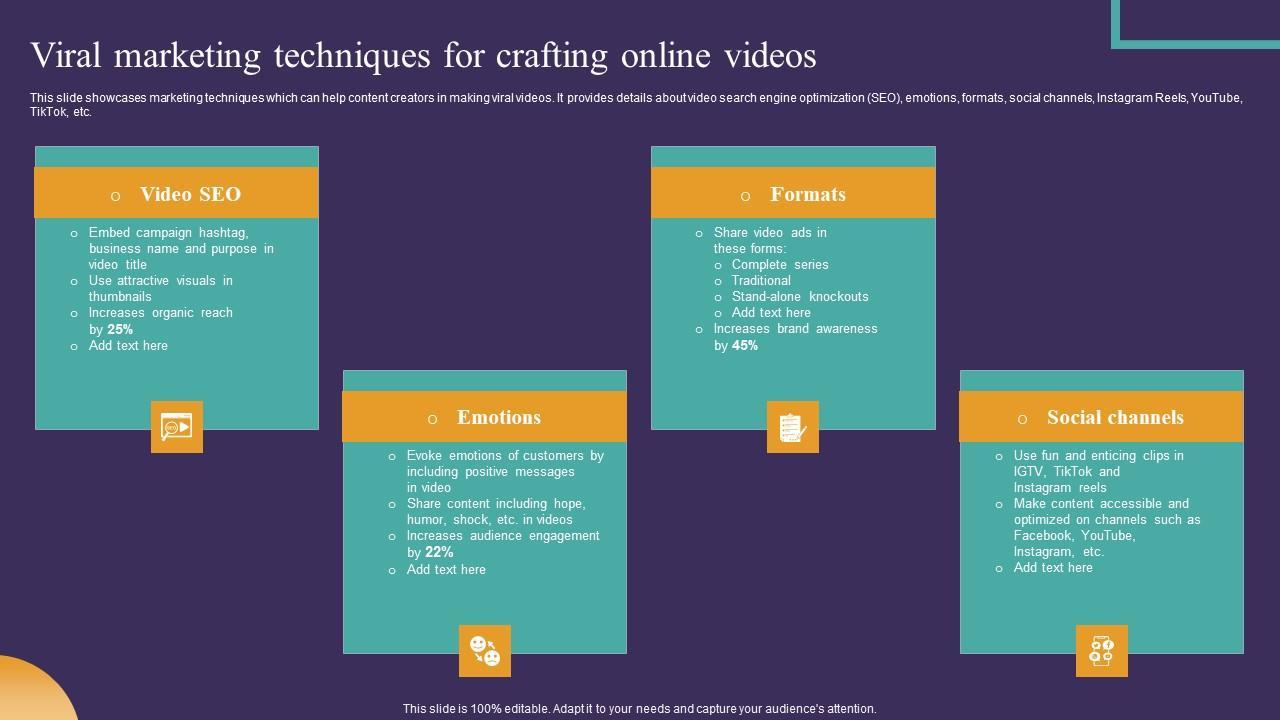Click 'Add text here' in Emotions card

(x=446, y=569)
